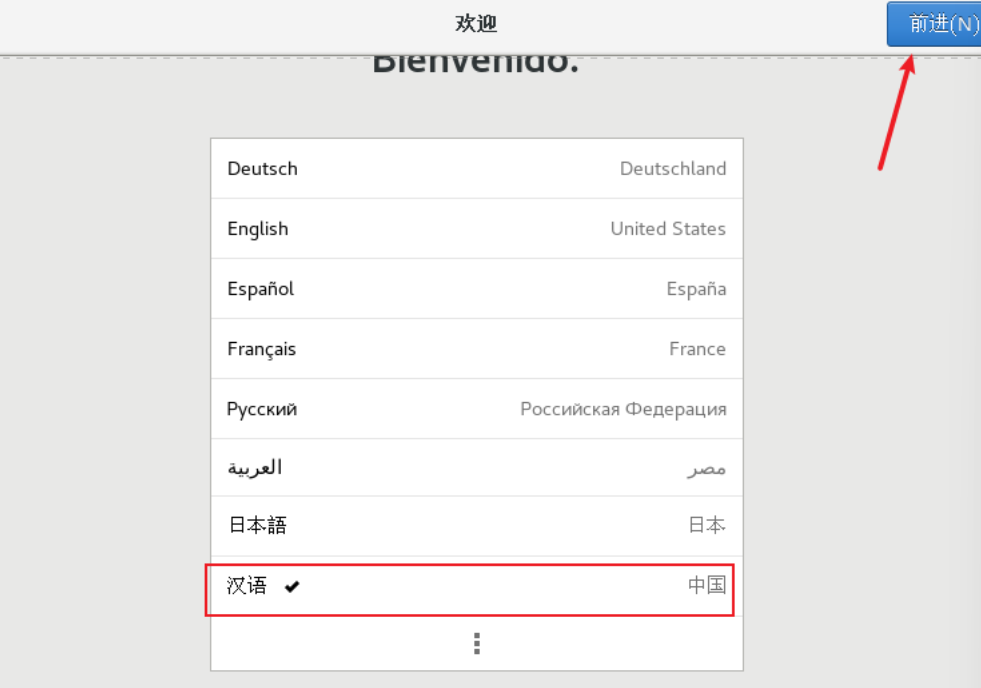
Task: Choose the Arabic العربية language row
Action: click(x=477, y=468)
